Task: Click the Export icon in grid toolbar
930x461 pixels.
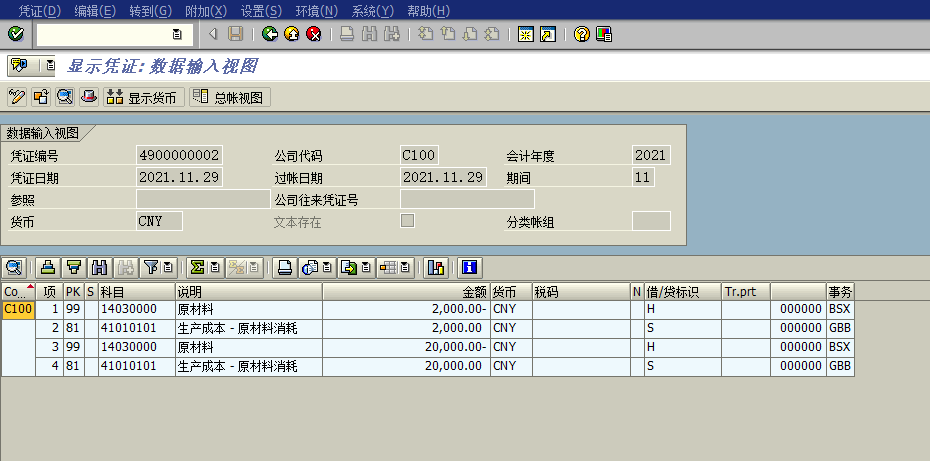Action: 349,268
